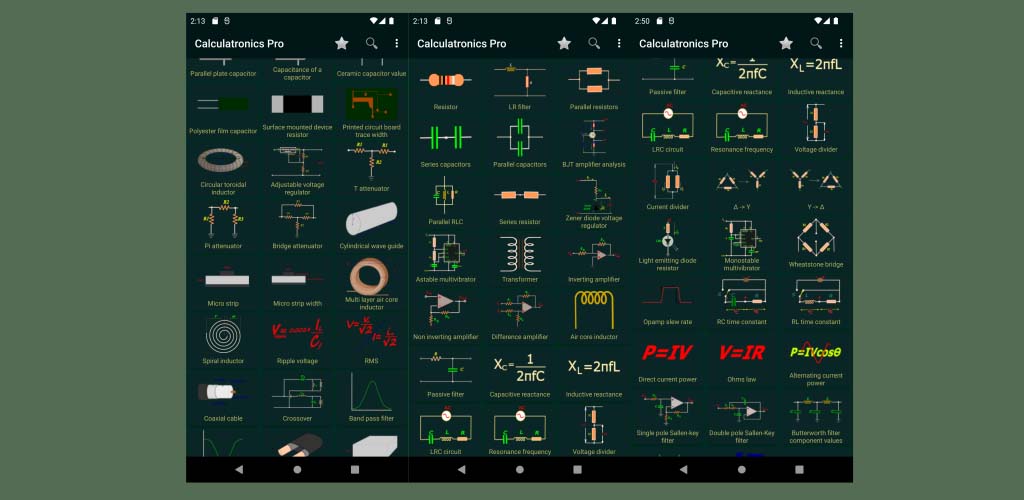Click the favorites star in the leftmost screen
The height and width of the screenshot is (500, 1024).
coord(342,44)
